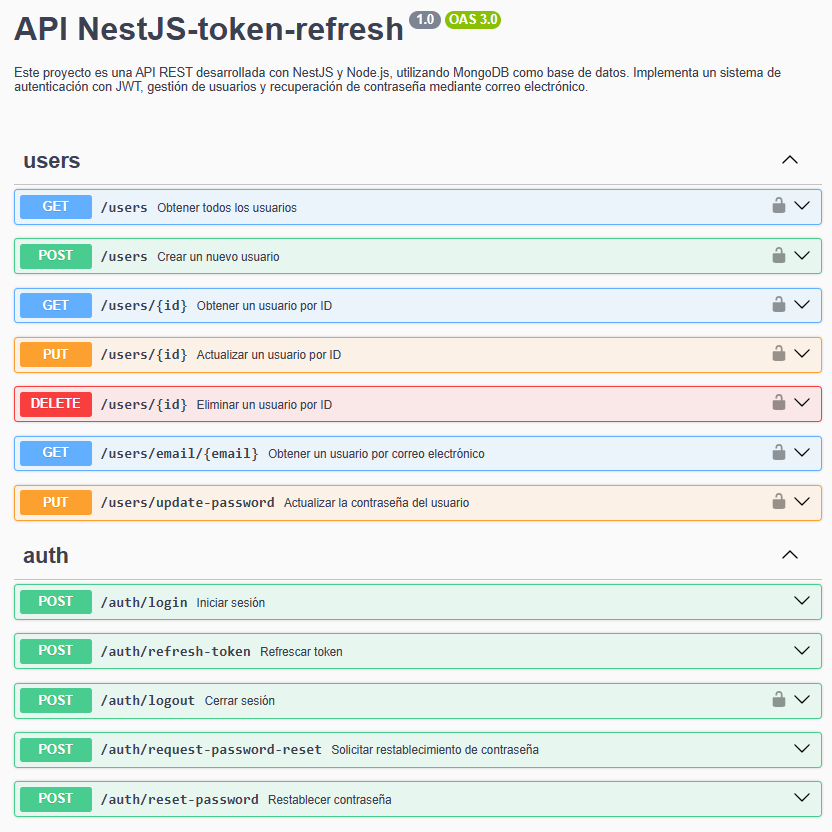Click 'Actualizar un usuario por ID' text
The width and height of the screenshot is (832, 832).
[268, 355]
